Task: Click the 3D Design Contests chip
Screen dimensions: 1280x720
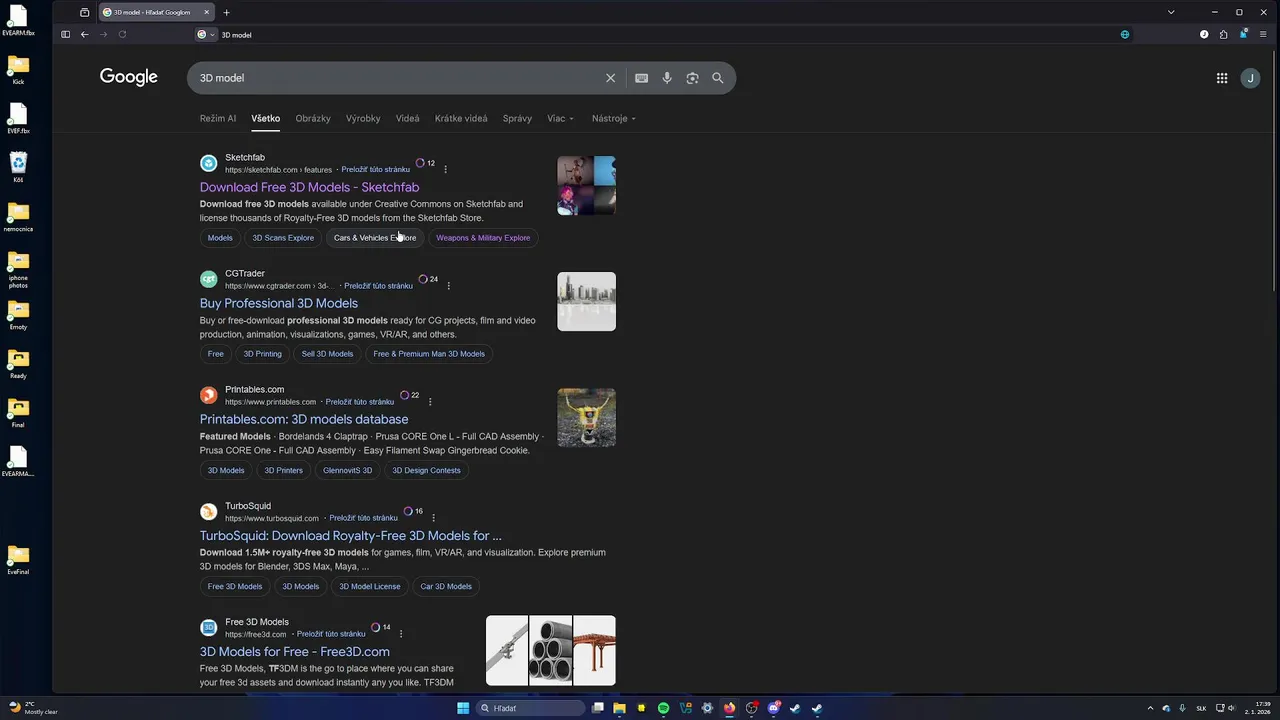Action: (426, 470)
